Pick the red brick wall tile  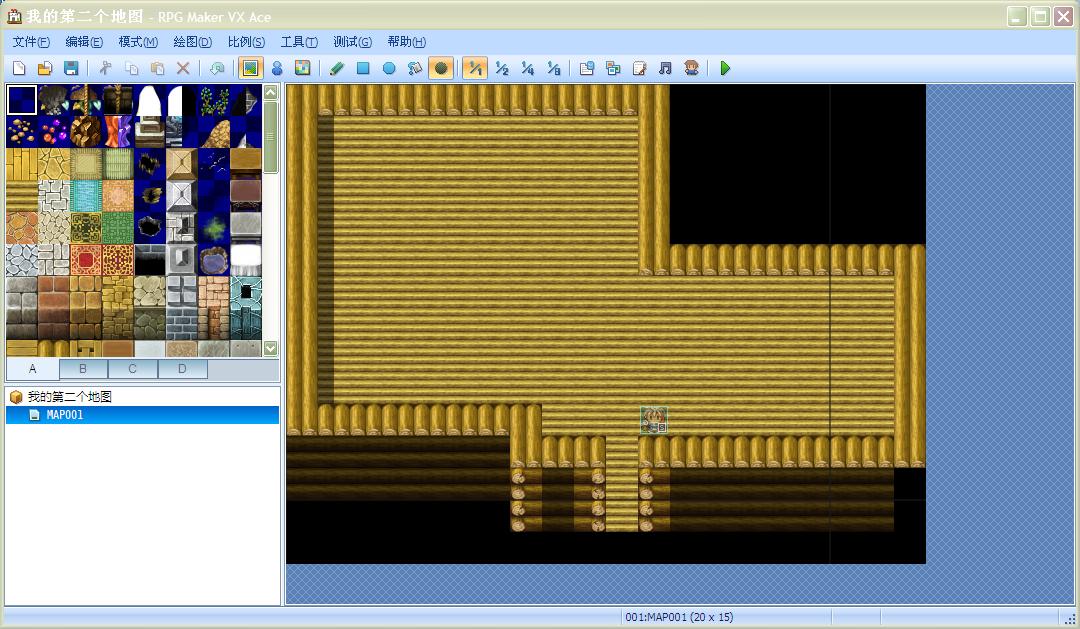(x=54, y=307)
